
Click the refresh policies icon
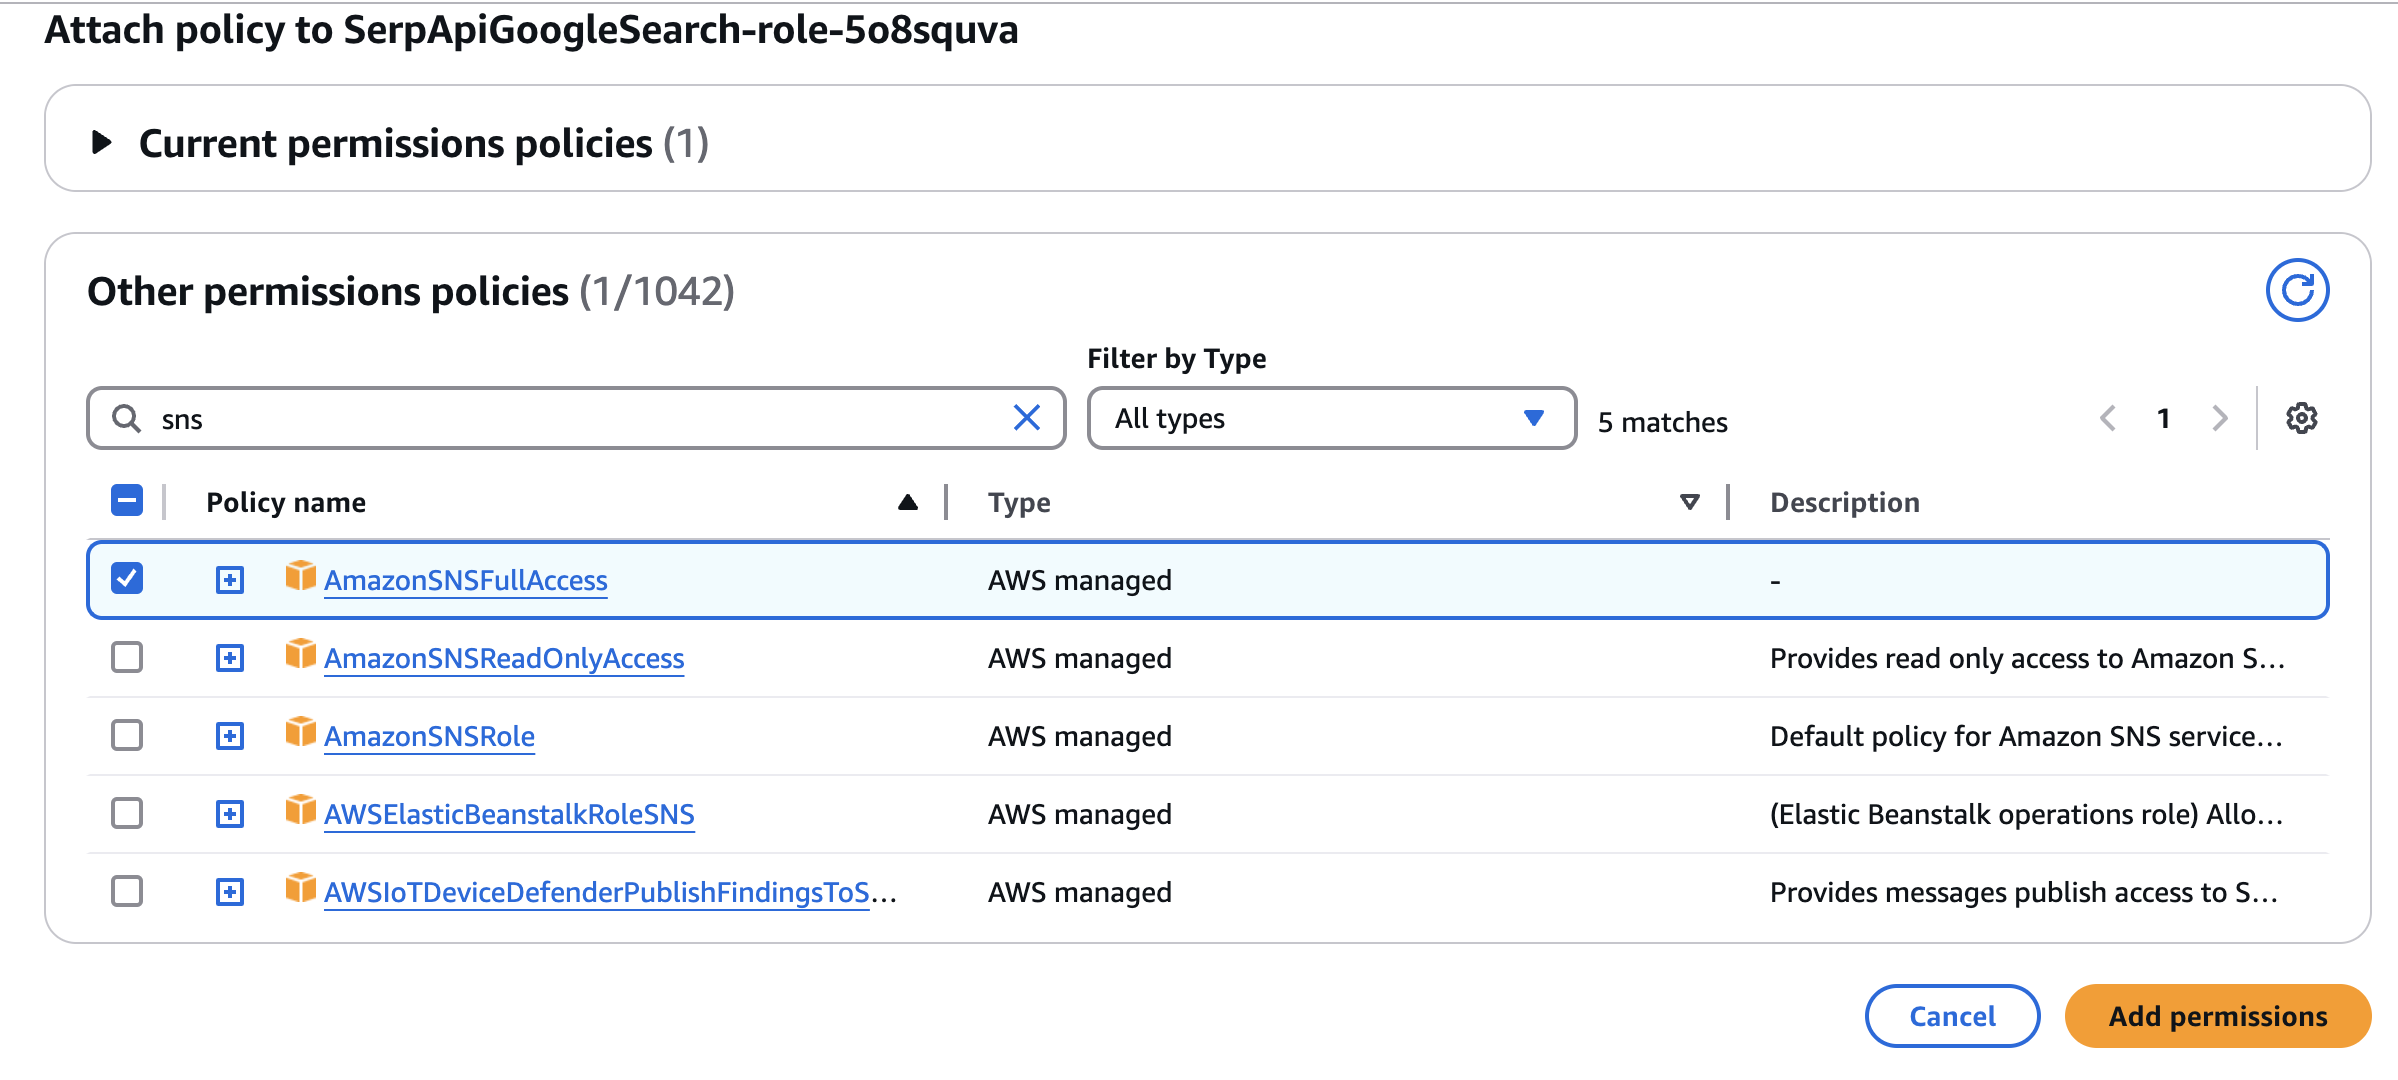coord(2296,290)
